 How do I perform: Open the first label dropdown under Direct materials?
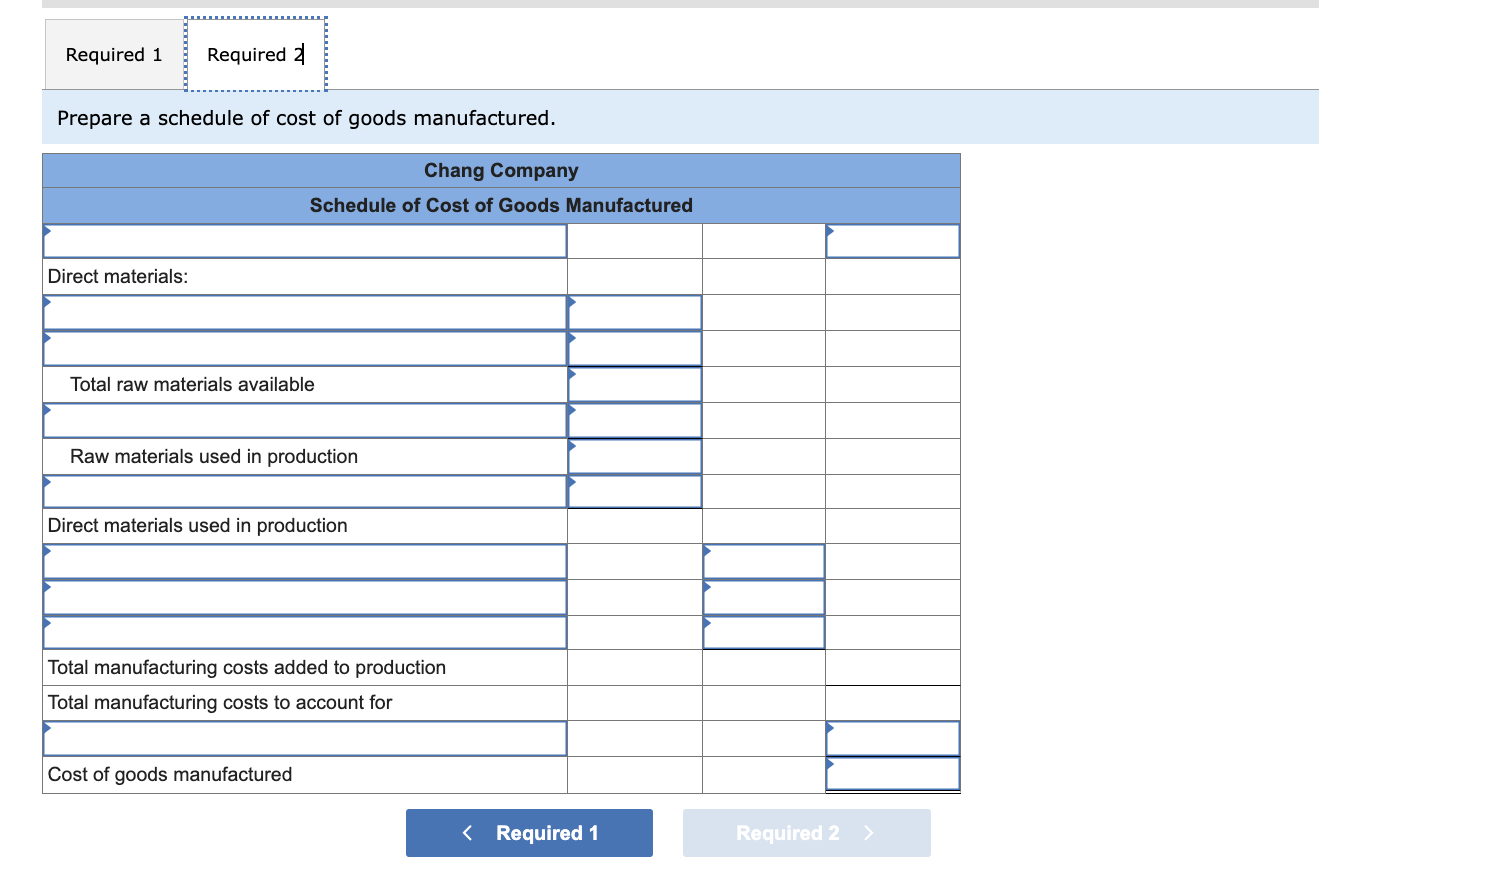(304, 312)
